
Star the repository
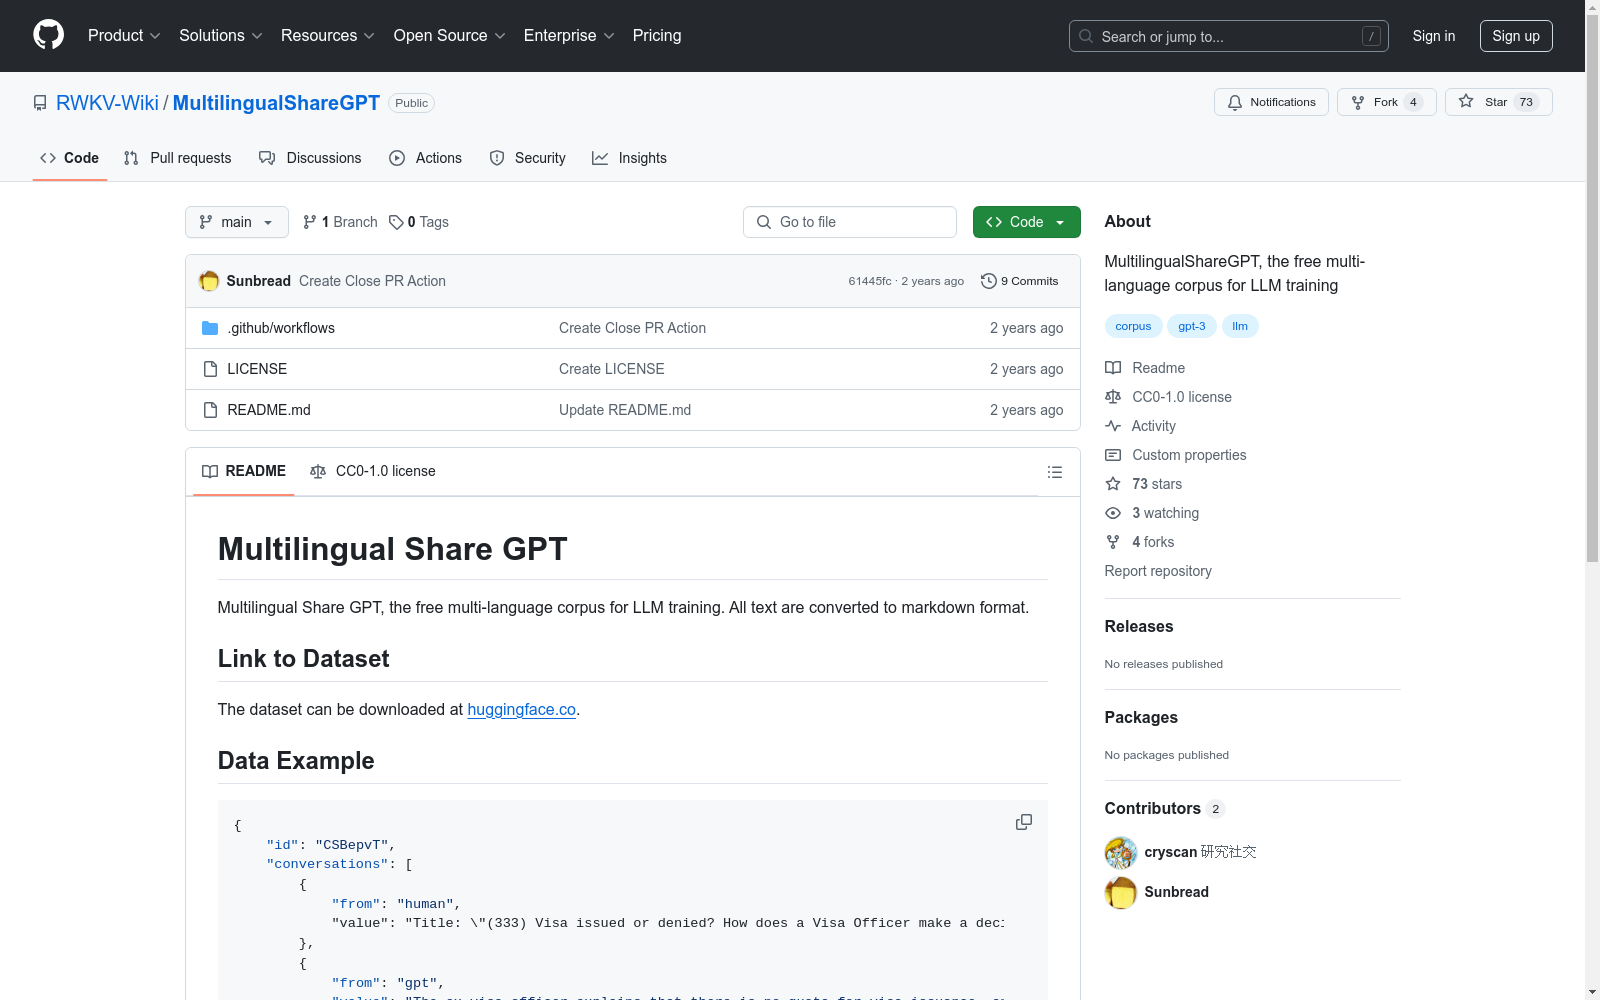[1499, 102]
